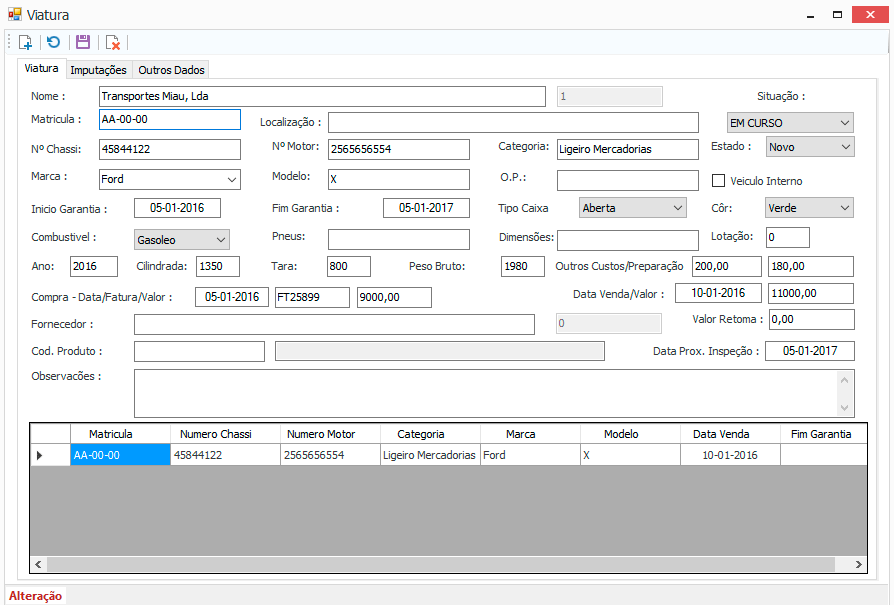Screen dimensions: 894x605
Task: Click the Data Prox. Inspeção date field
Action: (810, 351)
